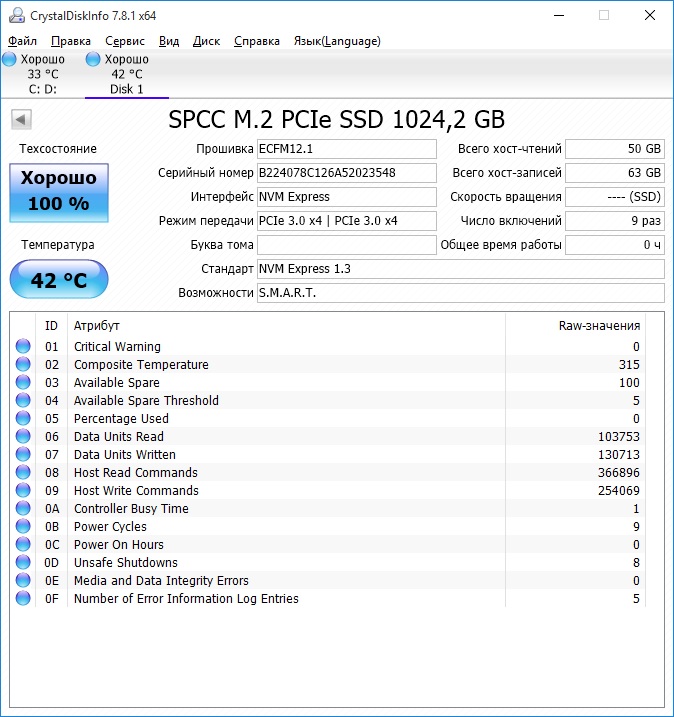
Task: Select the Data Units Read row text
Action: click(x=119, y=437)
